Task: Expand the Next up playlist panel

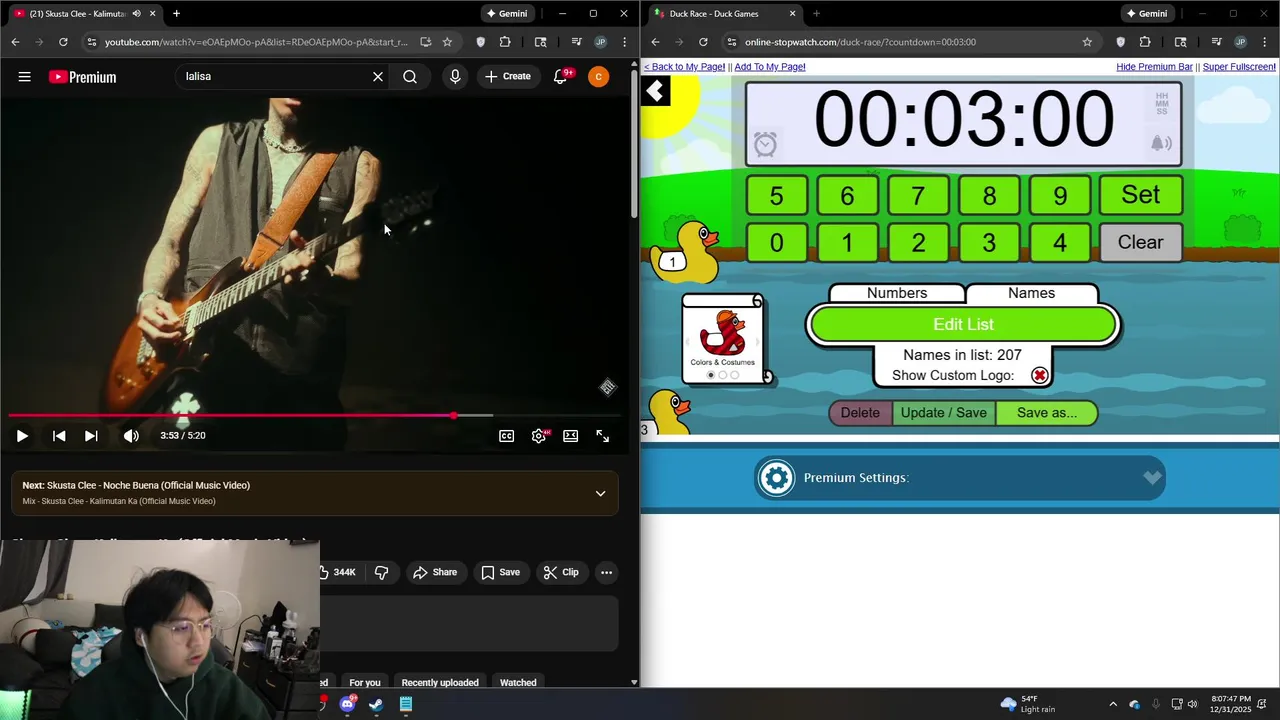Action: 600,493
